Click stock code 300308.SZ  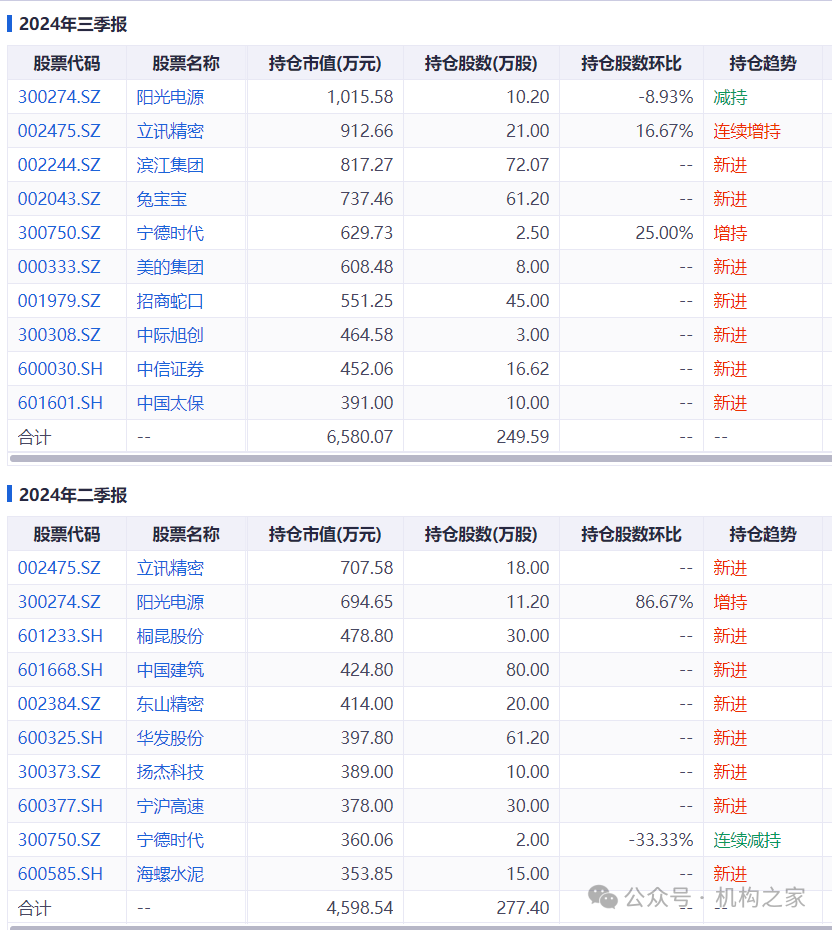(59, 335)
